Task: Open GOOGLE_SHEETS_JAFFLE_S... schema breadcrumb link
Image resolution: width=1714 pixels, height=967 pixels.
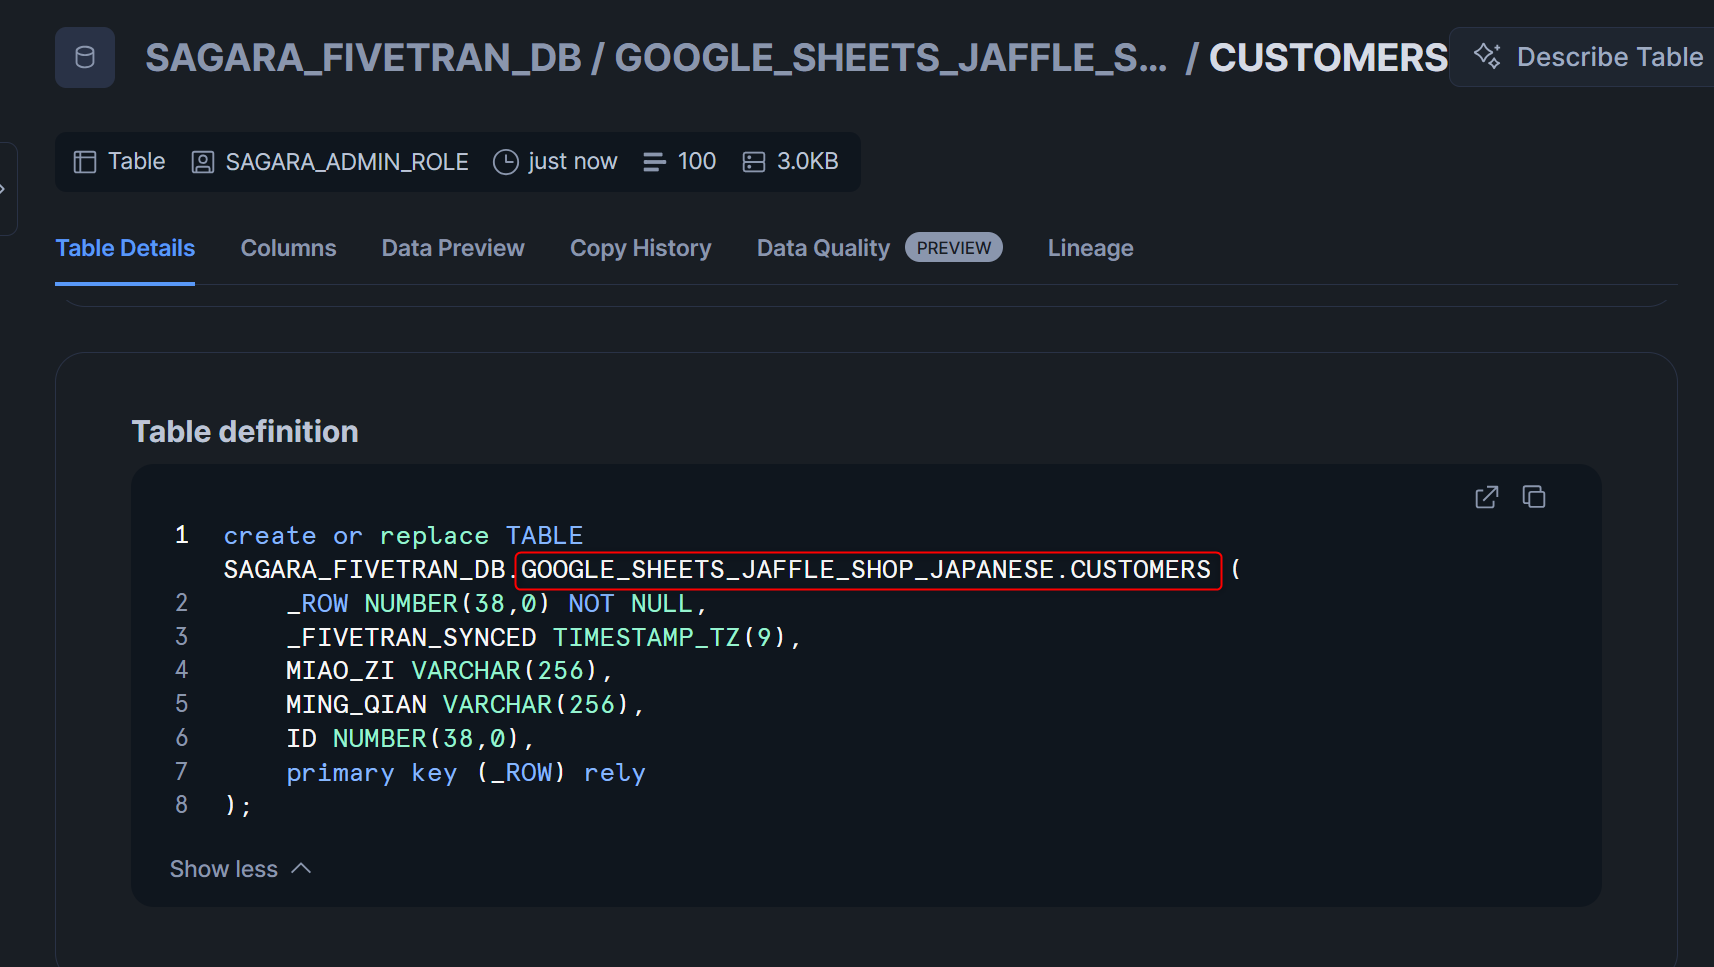Action: click(890, 58)
